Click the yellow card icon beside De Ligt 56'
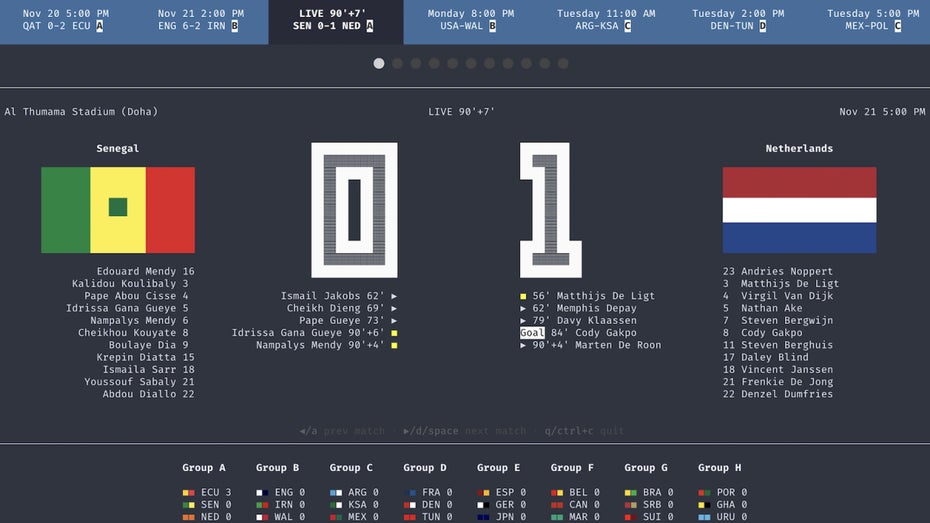The height and width of the screenshot is (523, 930). coord(523,297)
